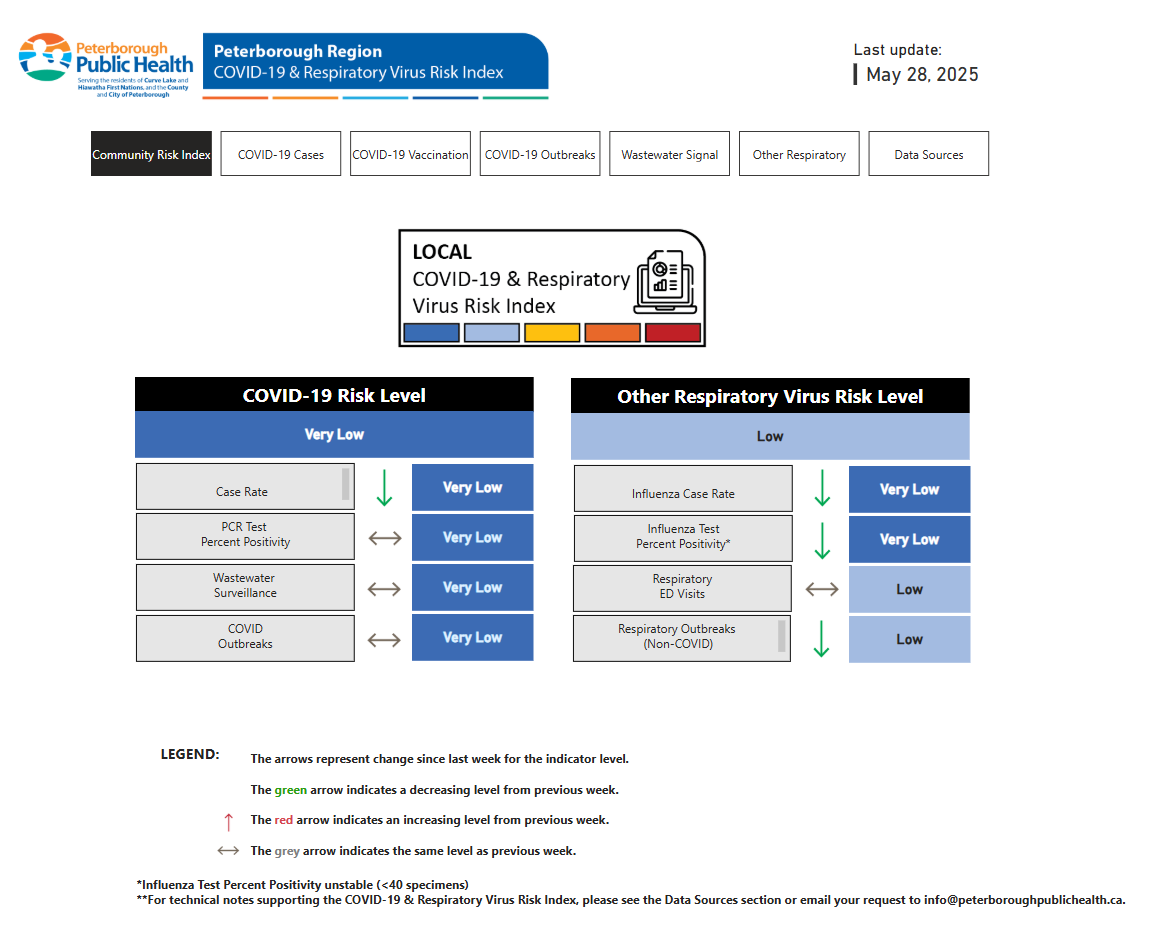Click grey arrow beside COVID Outbreaks
The height and width of the screenshot is (935, 1152).
384,640
